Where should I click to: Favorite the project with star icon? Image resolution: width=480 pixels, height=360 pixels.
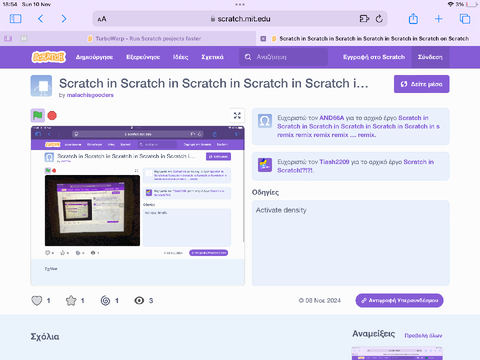[x=71, y=301]
